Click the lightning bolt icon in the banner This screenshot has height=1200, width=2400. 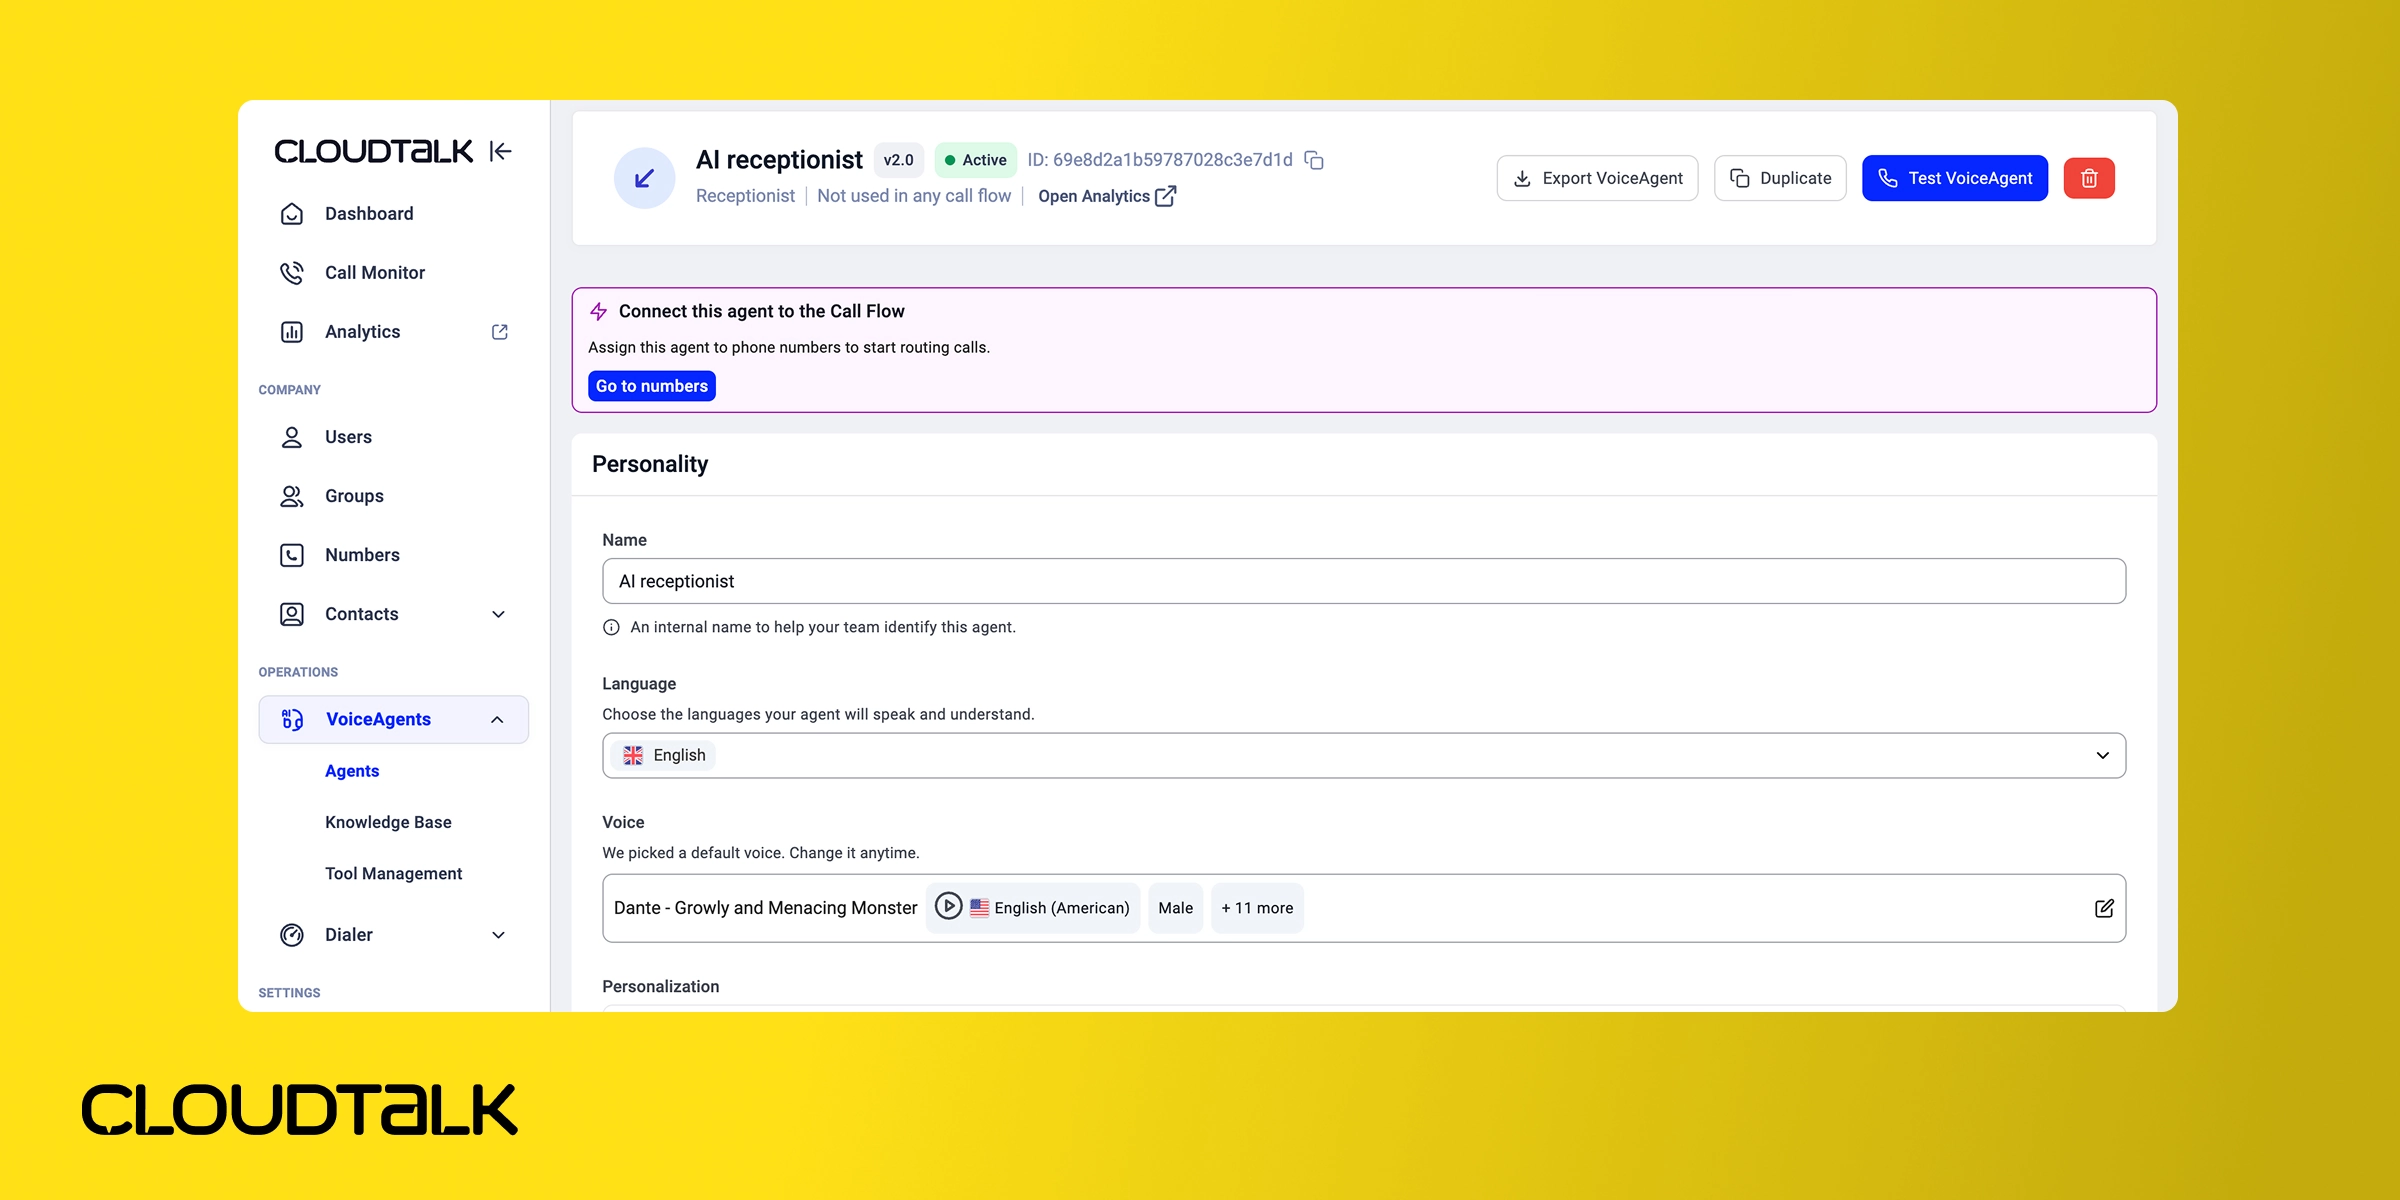[598, 312]
